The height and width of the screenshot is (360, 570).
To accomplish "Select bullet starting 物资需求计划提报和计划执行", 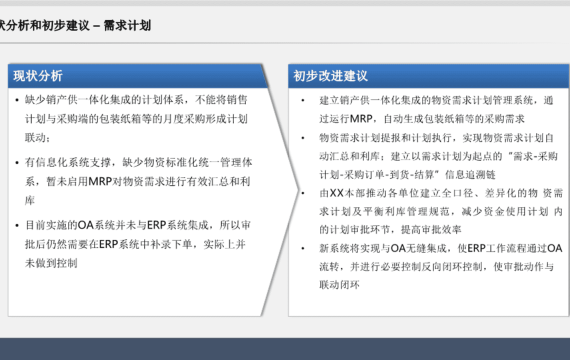I will (x=438, y=156).
